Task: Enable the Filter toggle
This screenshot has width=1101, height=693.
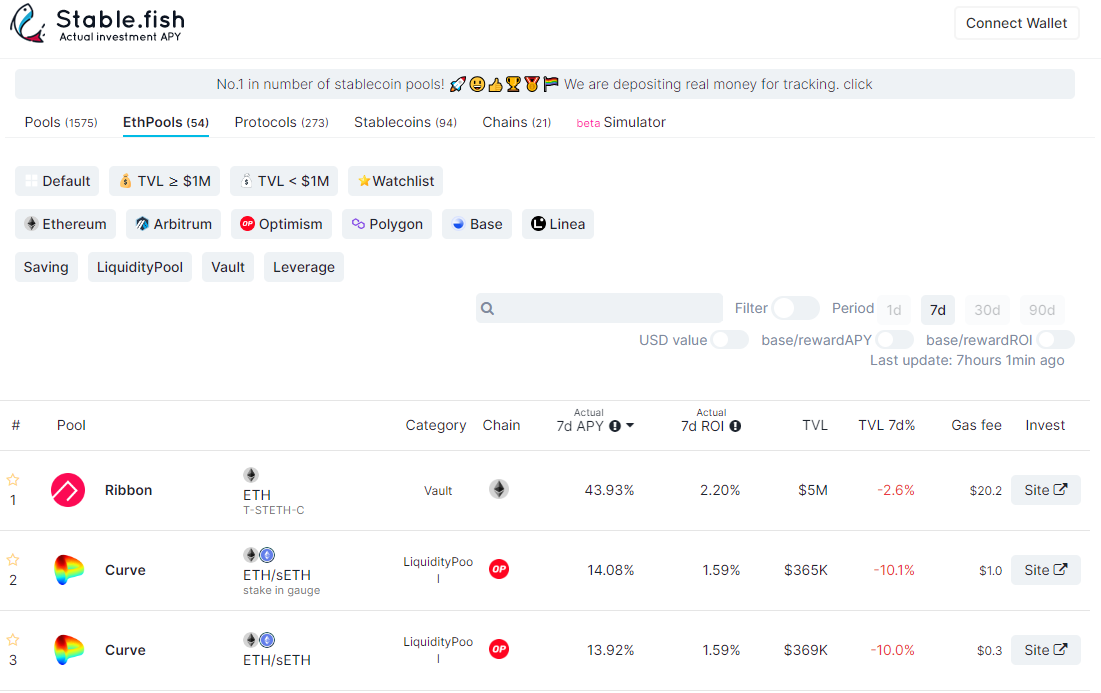Action: (796, 309)
